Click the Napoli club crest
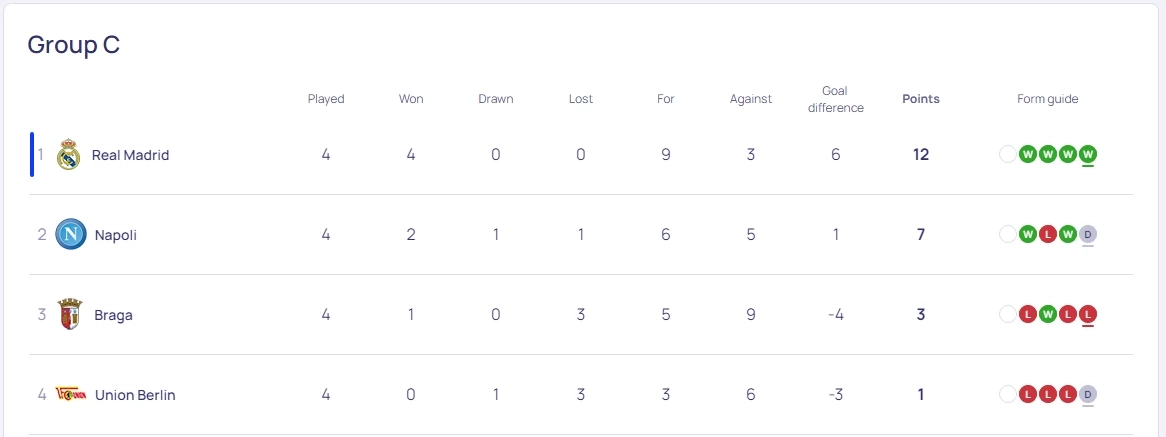This screenshot has width=1166, height=437. [x=70, y=235]
